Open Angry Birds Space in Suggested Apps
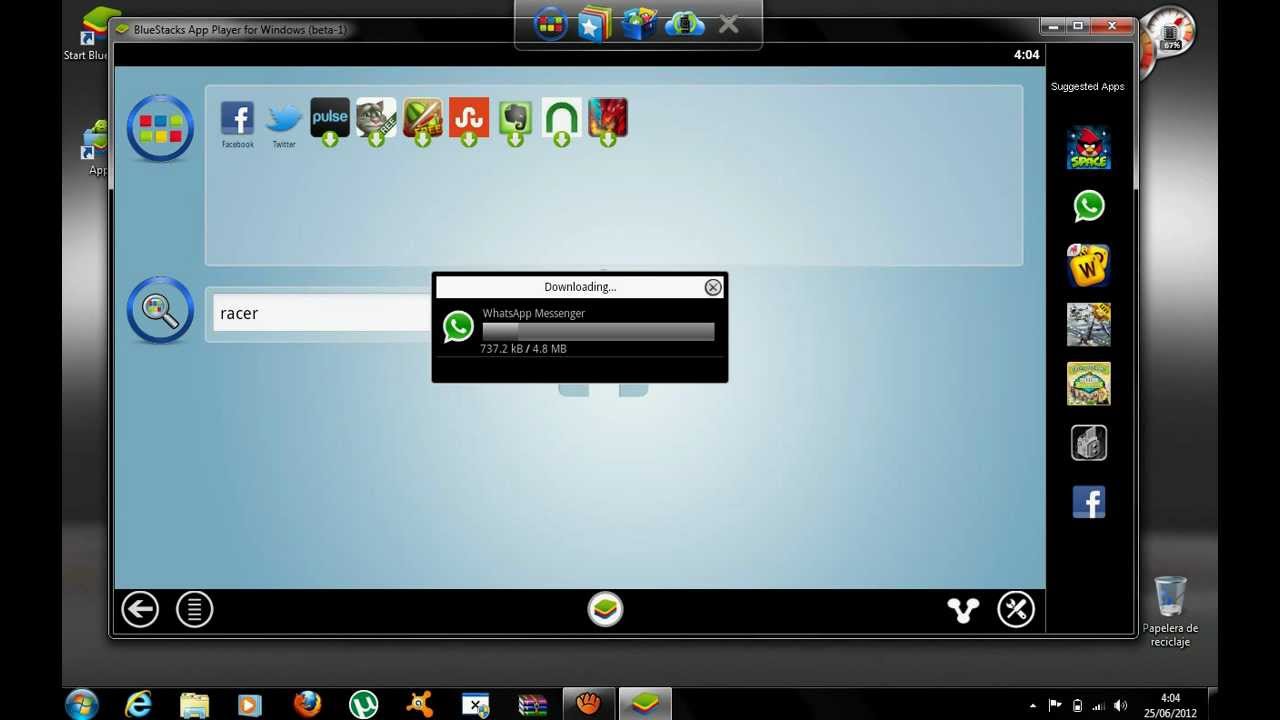Image resolution: width=1280 pixels, height=720 pixels. point(1088,148)
